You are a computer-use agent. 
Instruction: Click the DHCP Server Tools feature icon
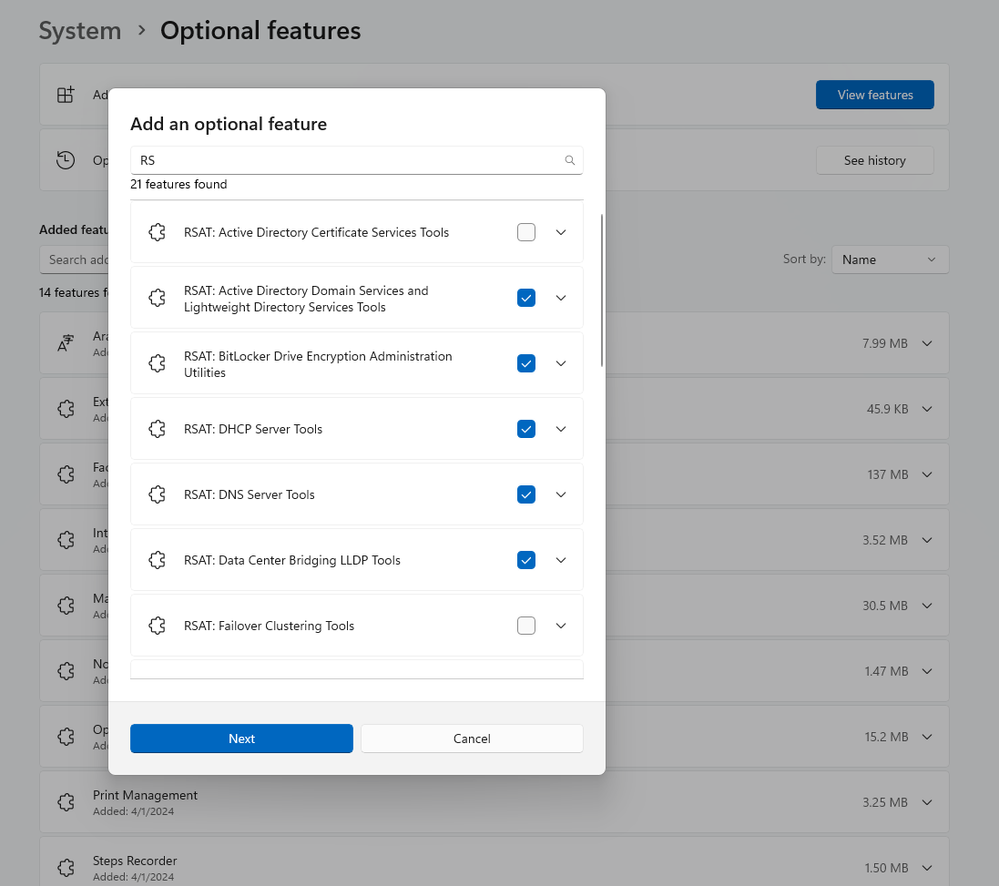click(x=157, y=429)
